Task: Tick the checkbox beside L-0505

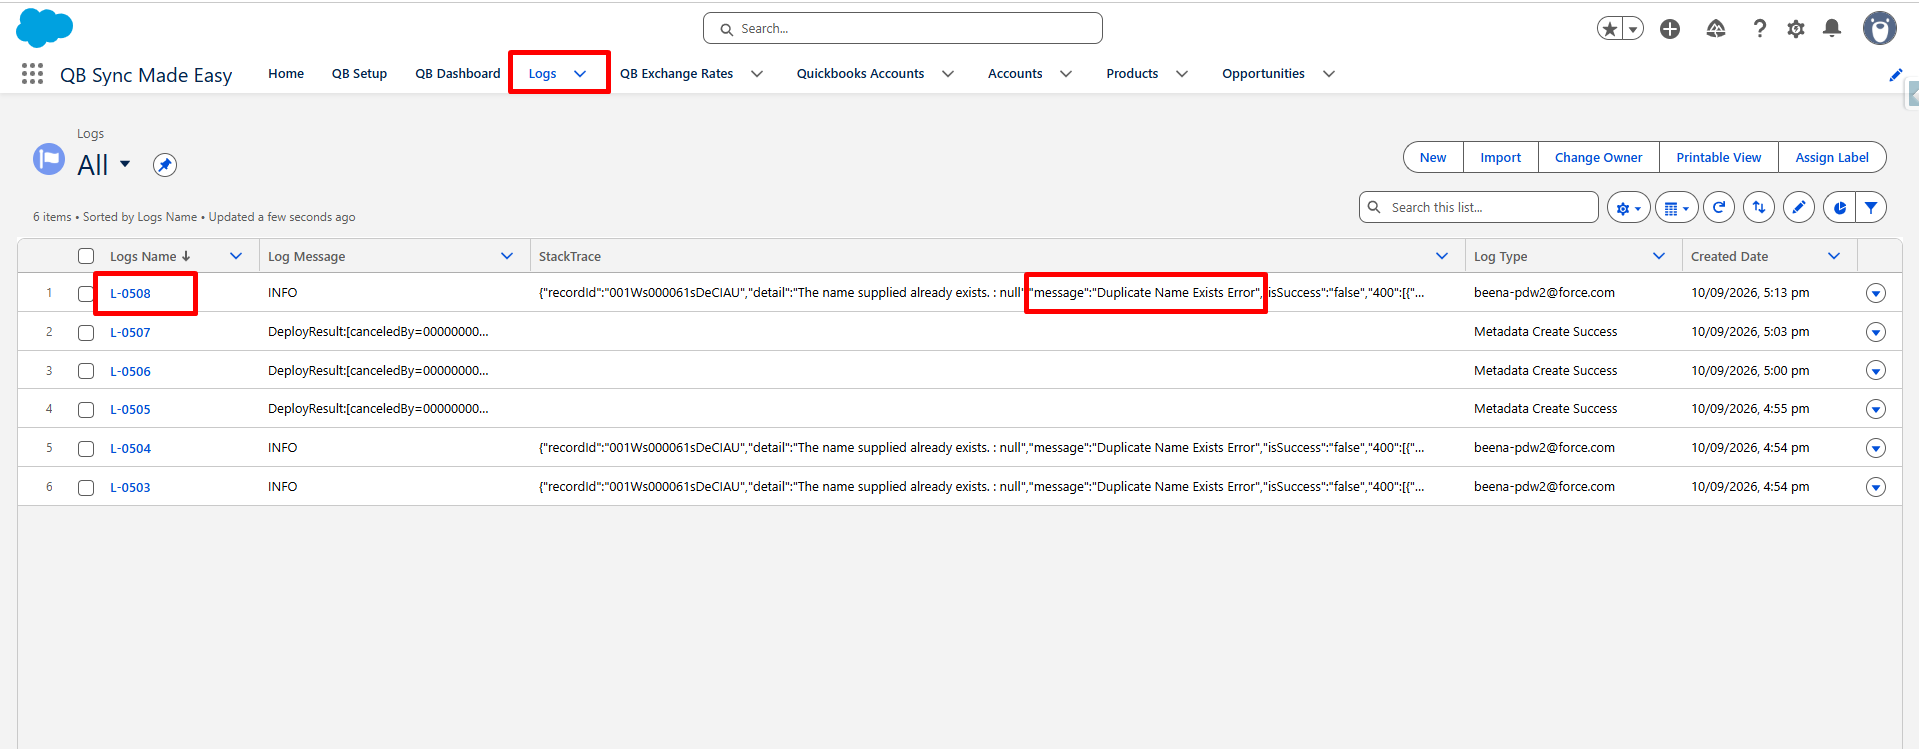Action: pyautogui.click(x=86, y=410)
